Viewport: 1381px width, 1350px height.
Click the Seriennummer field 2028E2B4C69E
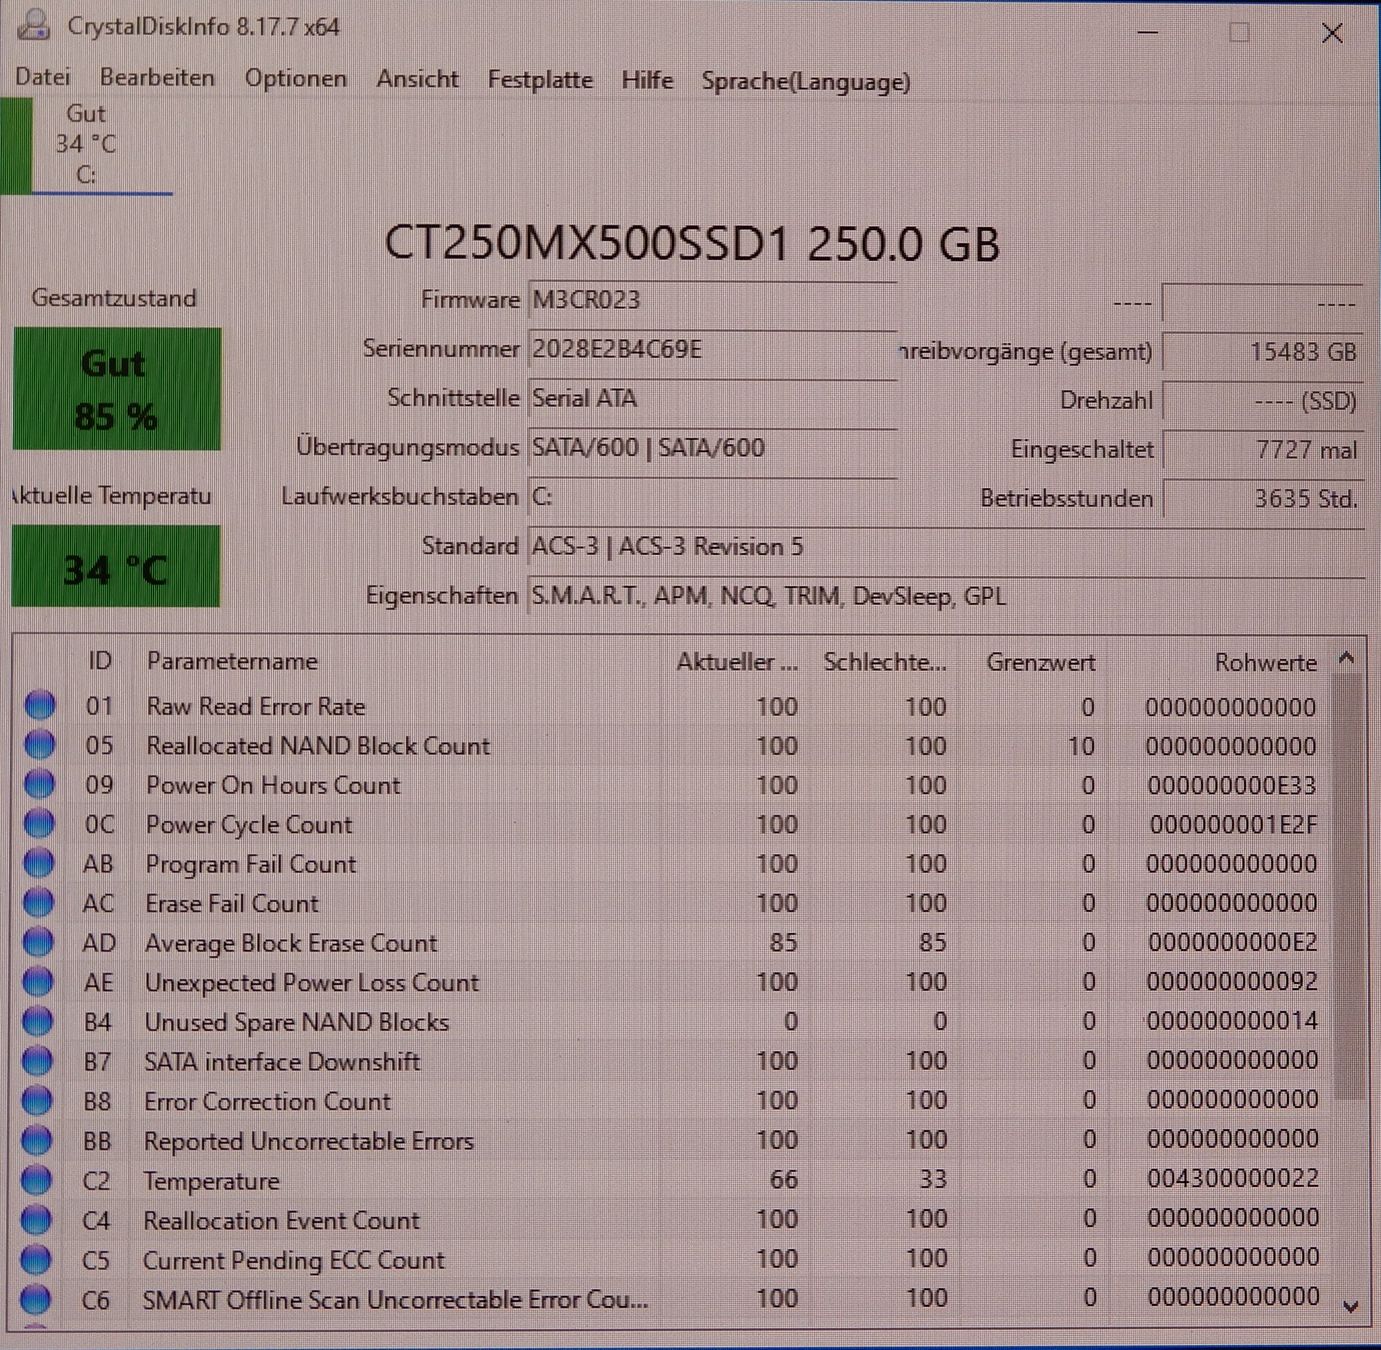712,349
